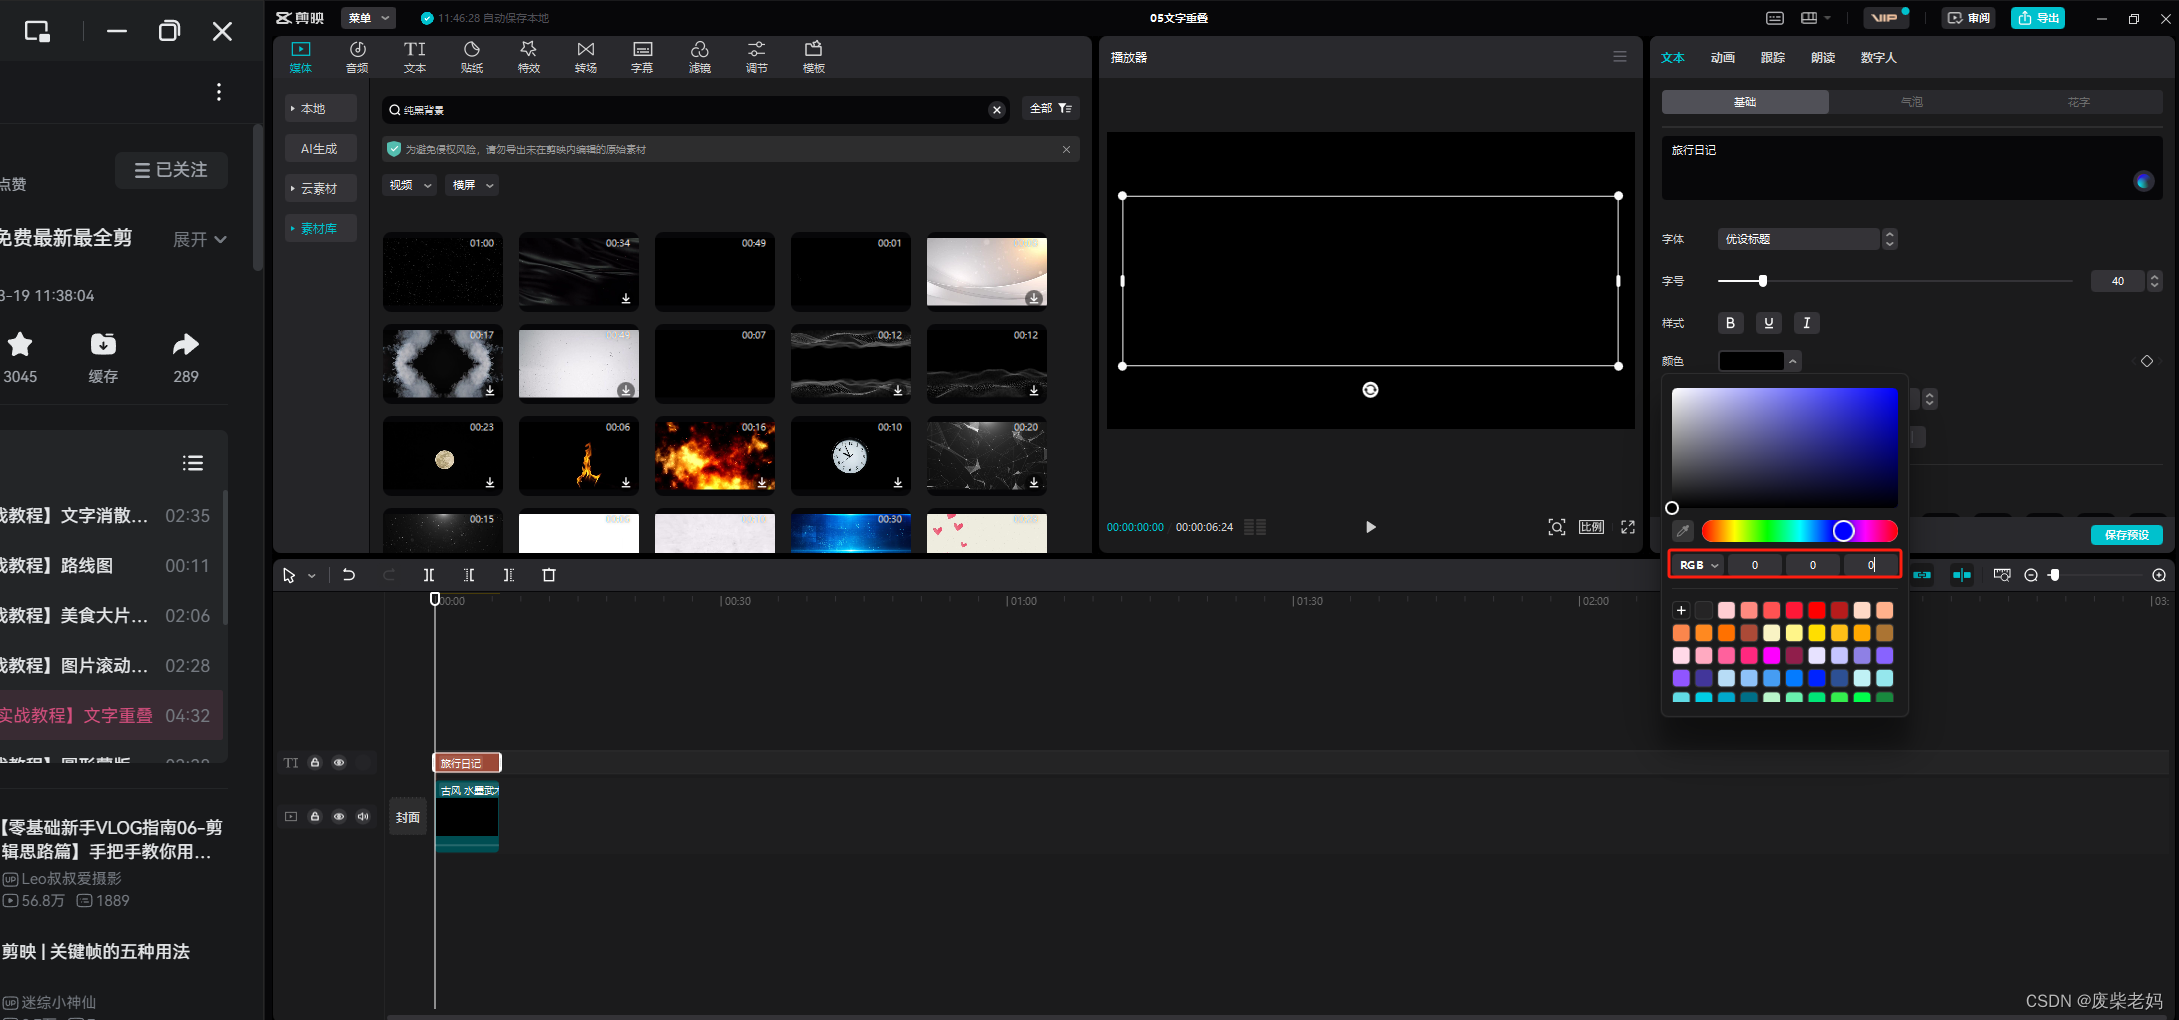Click the player panel hamburger menu
This screenshot has width=2179, height=1020.
(x=1620, y=57)
